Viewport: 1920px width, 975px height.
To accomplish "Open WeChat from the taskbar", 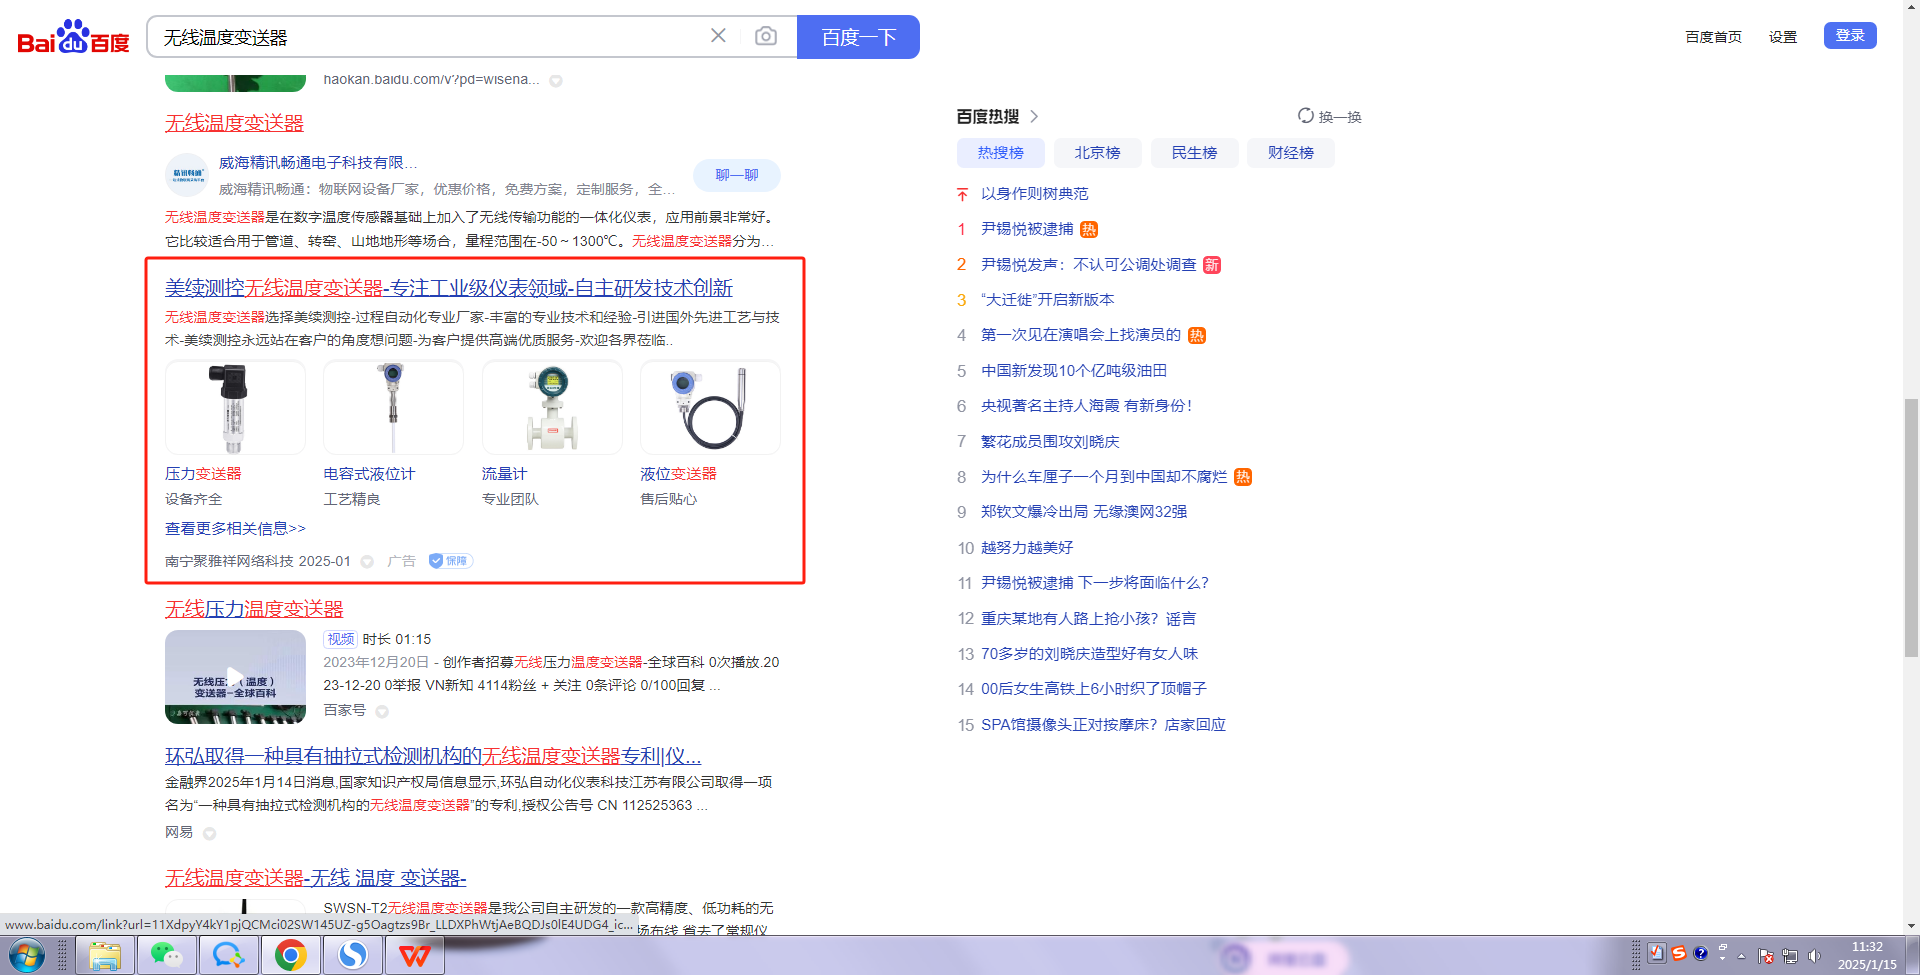I will click(x=166, y=956).
